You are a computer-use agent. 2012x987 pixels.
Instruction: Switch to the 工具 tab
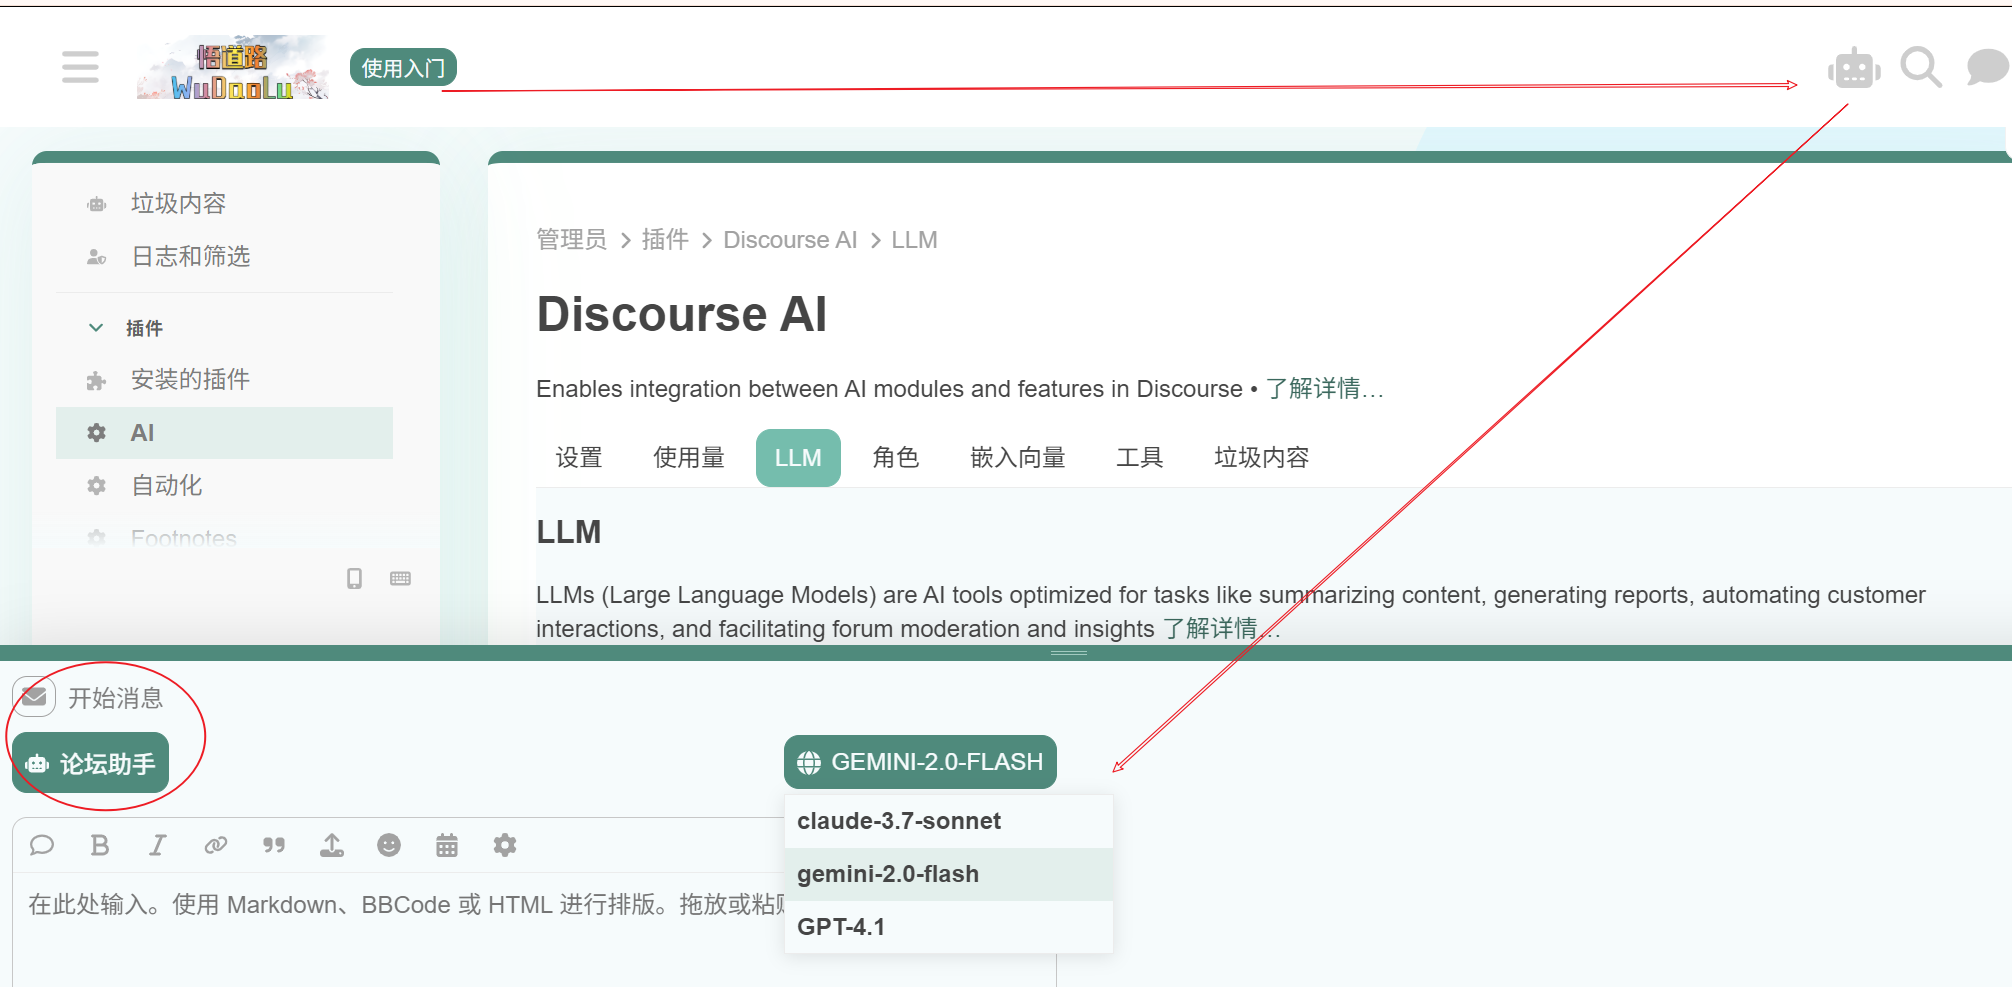1139,458
